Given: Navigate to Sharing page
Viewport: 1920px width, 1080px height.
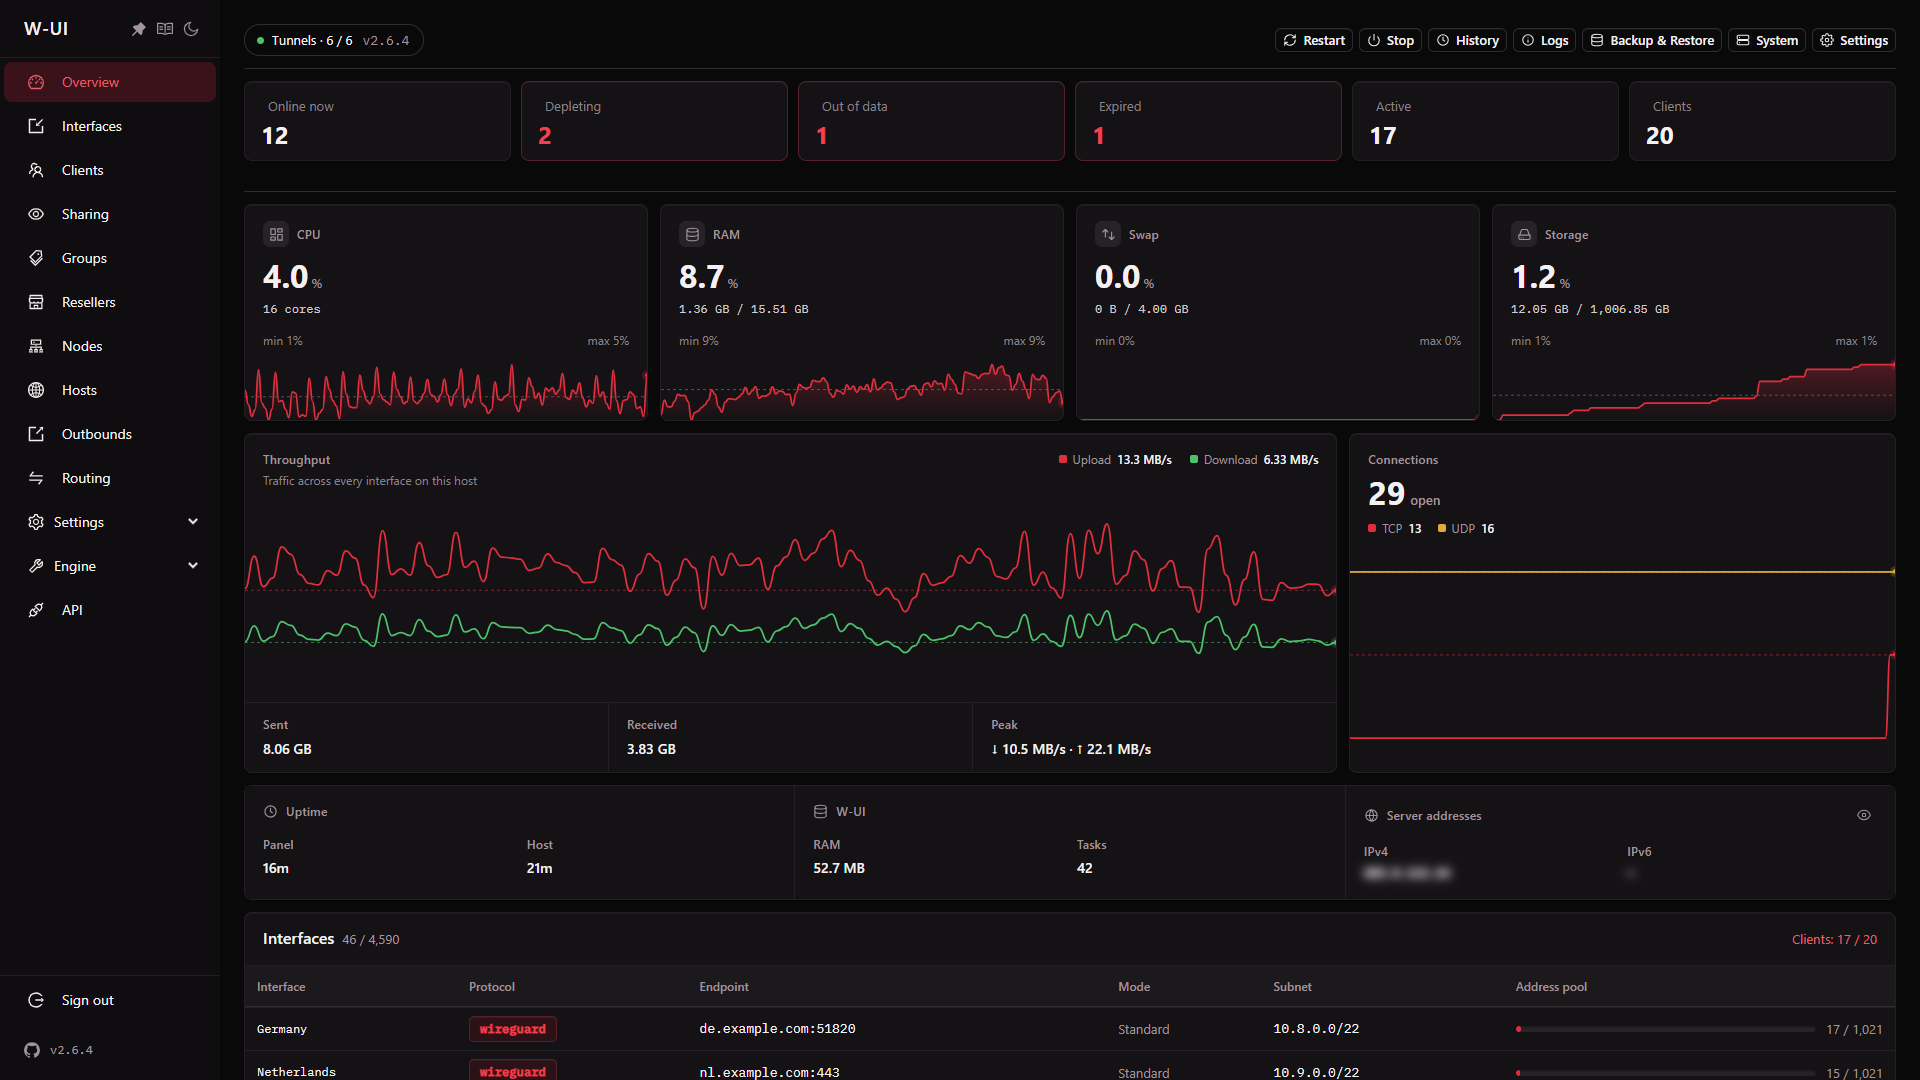Looking at the screenshot, I should (x=110, y=214).
